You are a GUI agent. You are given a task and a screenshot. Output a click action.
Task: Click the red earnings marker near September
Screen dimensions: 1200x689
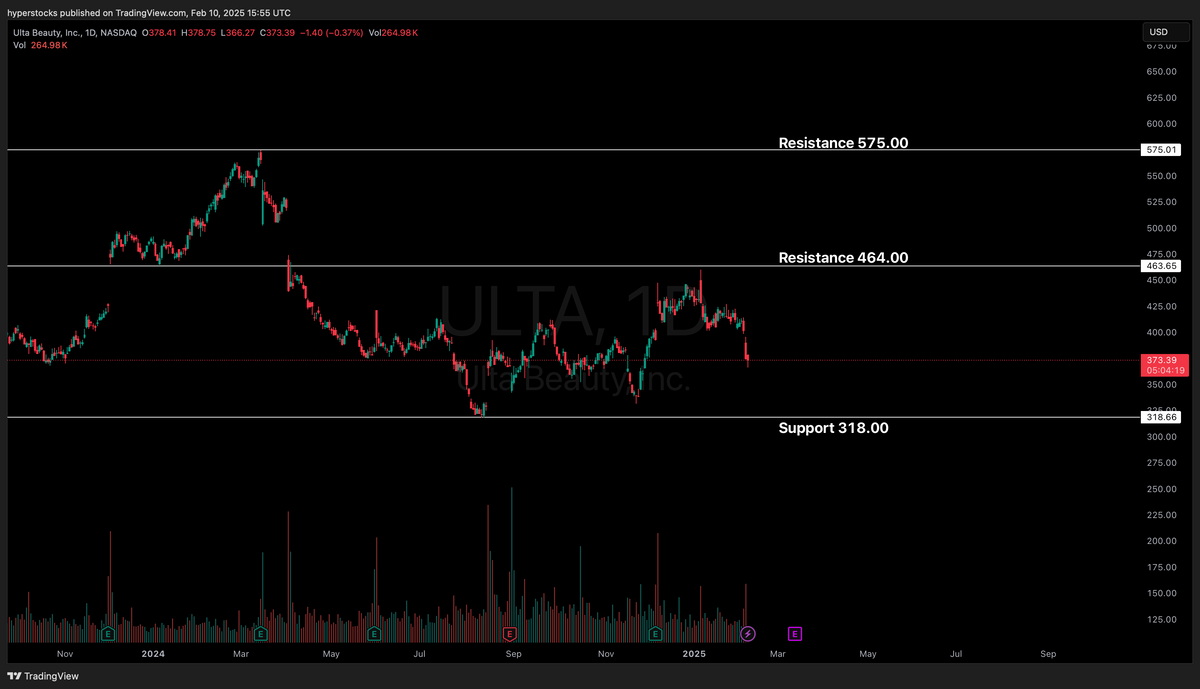509,633
